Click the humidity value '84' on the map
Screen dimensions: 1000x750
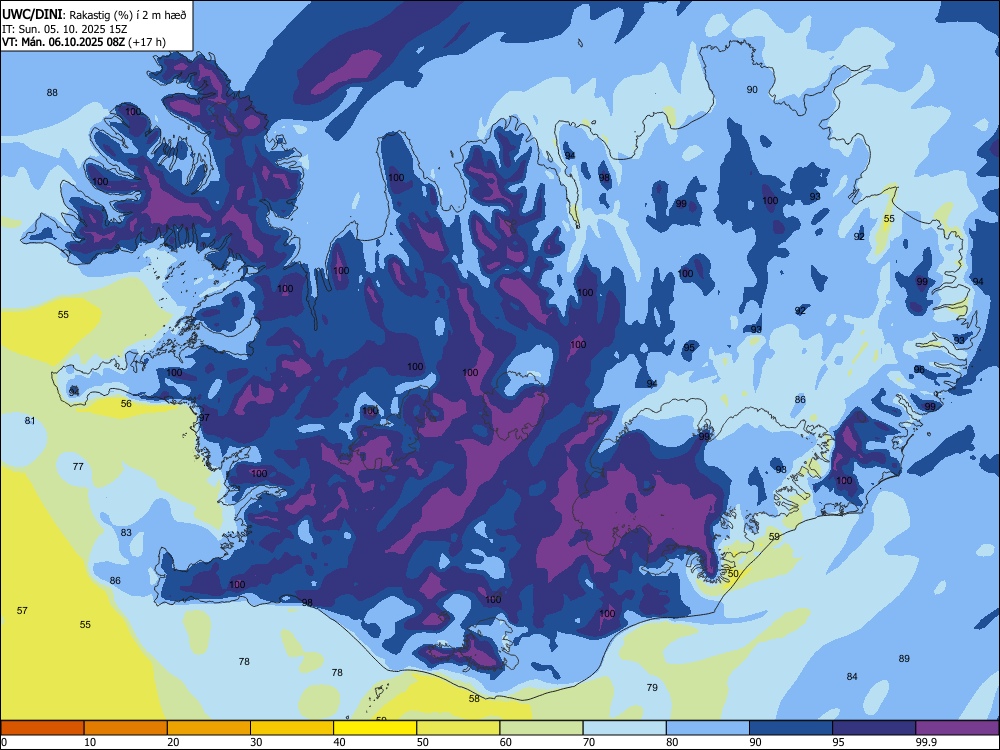coord(852,676)
